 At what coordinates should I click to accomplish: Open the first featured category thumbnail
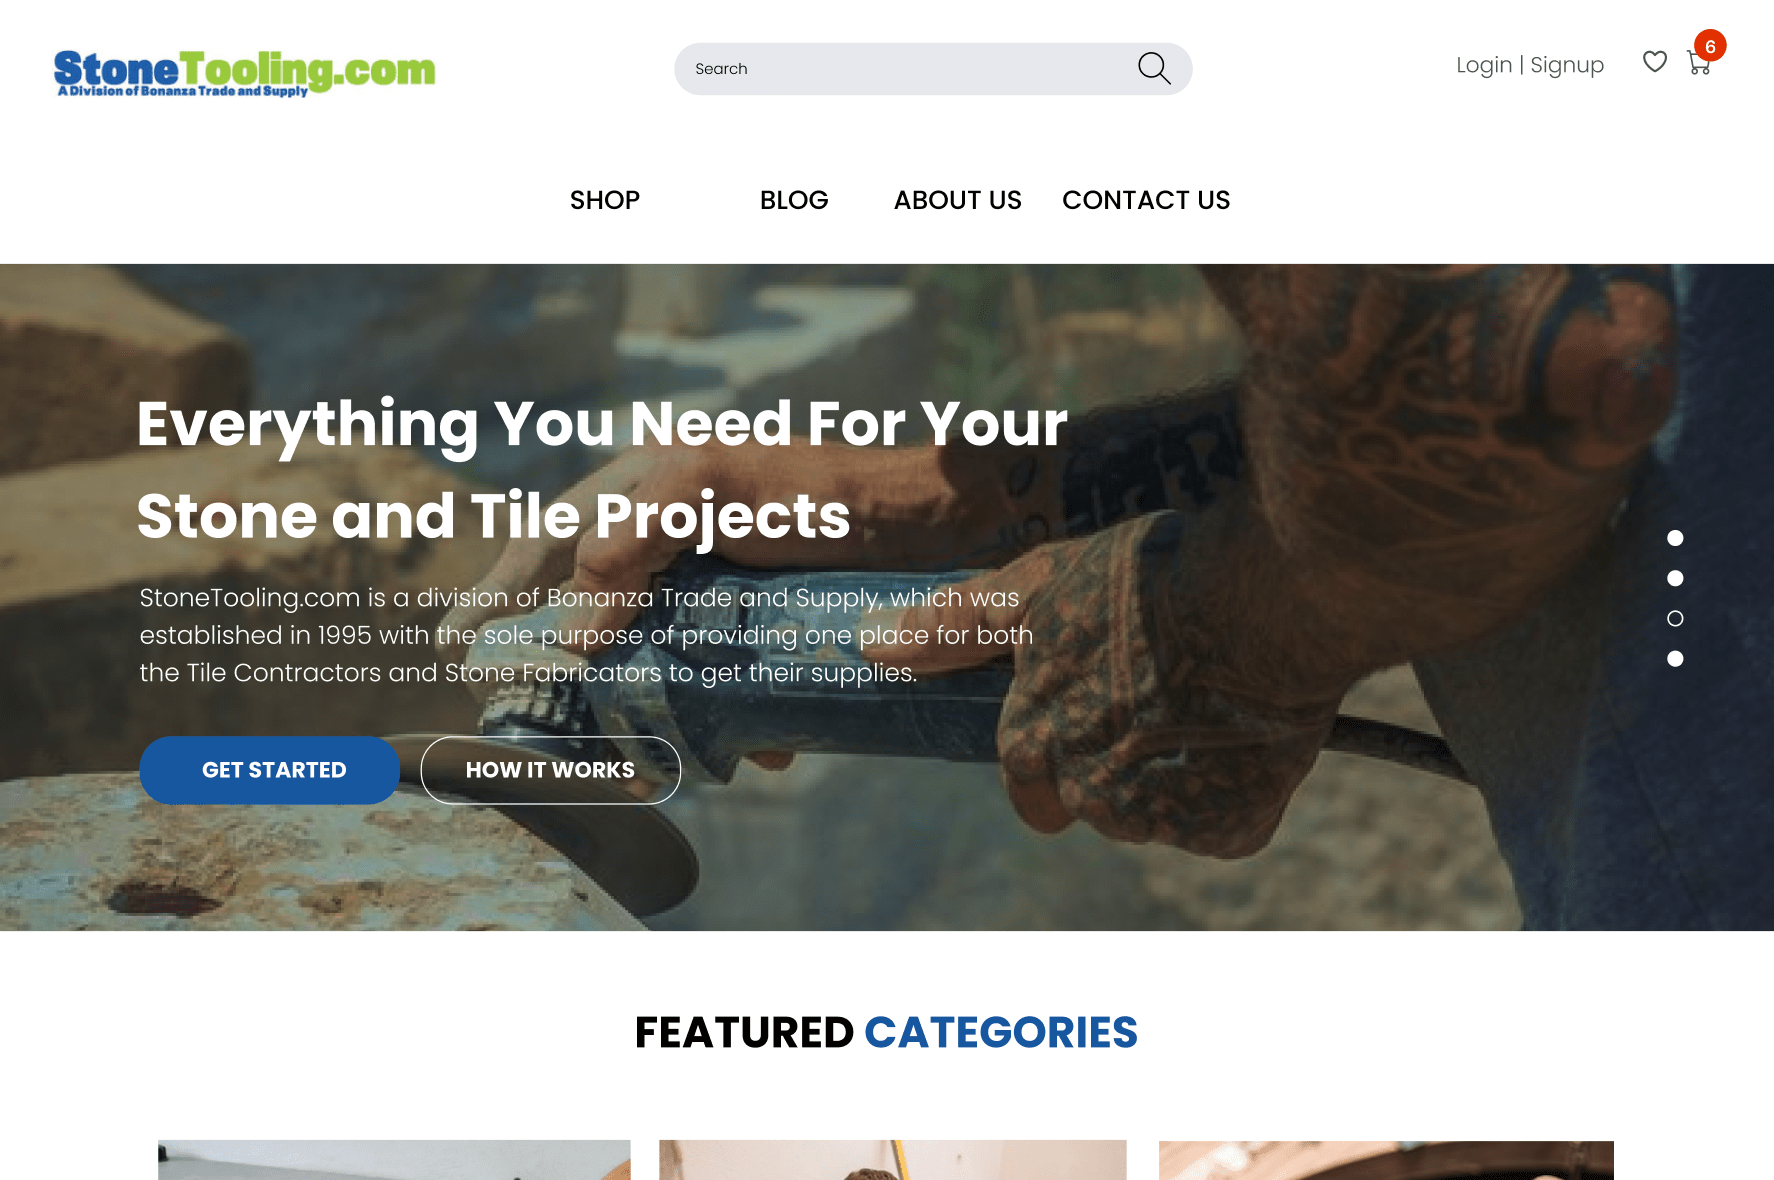pyautogui.click(x=394, y=1160)
